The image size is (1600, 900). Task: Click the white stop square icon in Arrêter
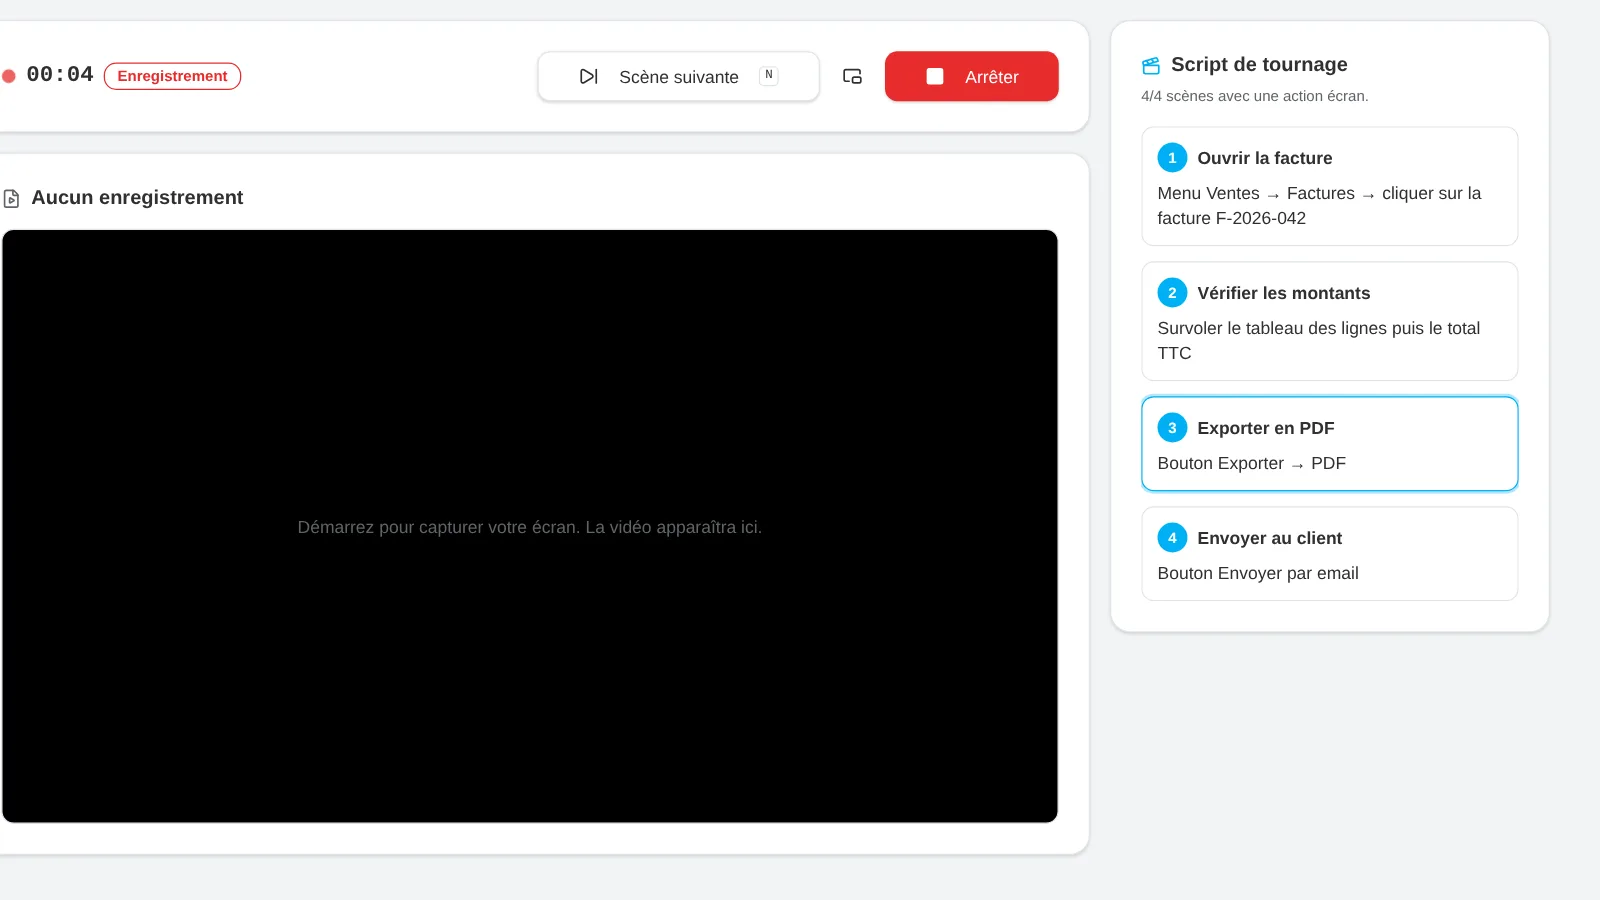click(x=935, y=76)
